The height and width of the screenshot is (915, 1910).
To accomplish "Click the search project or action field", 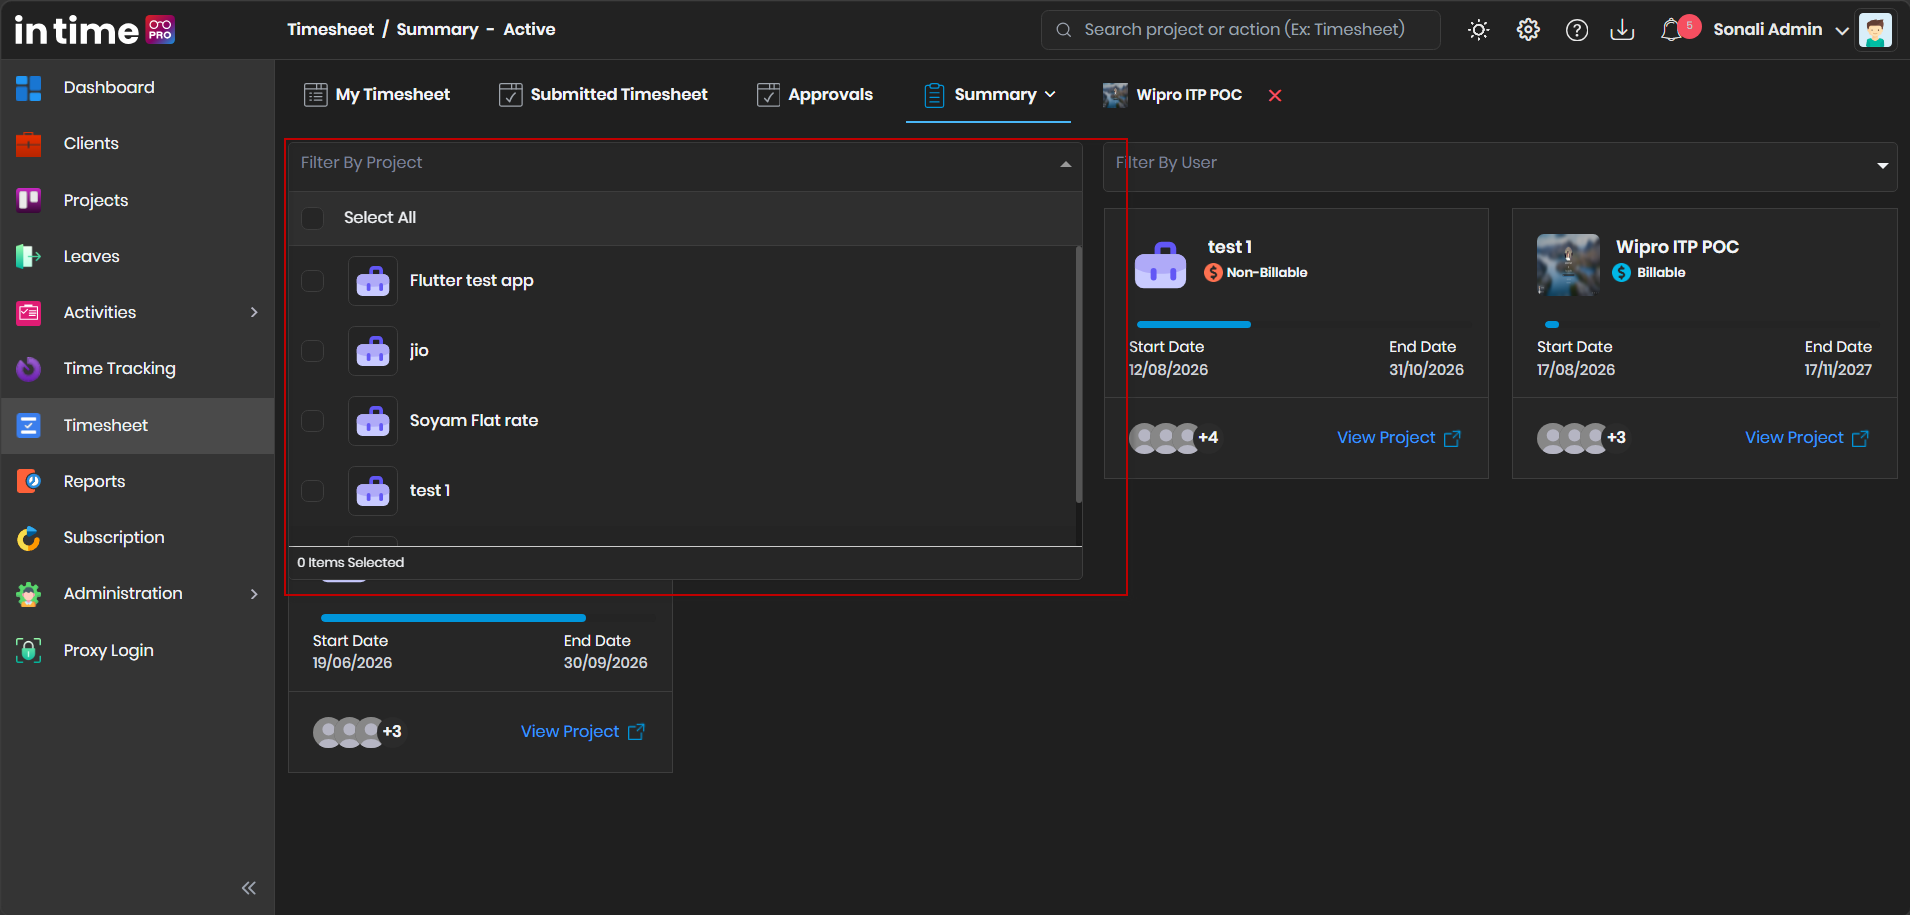I will [1241, 30].
